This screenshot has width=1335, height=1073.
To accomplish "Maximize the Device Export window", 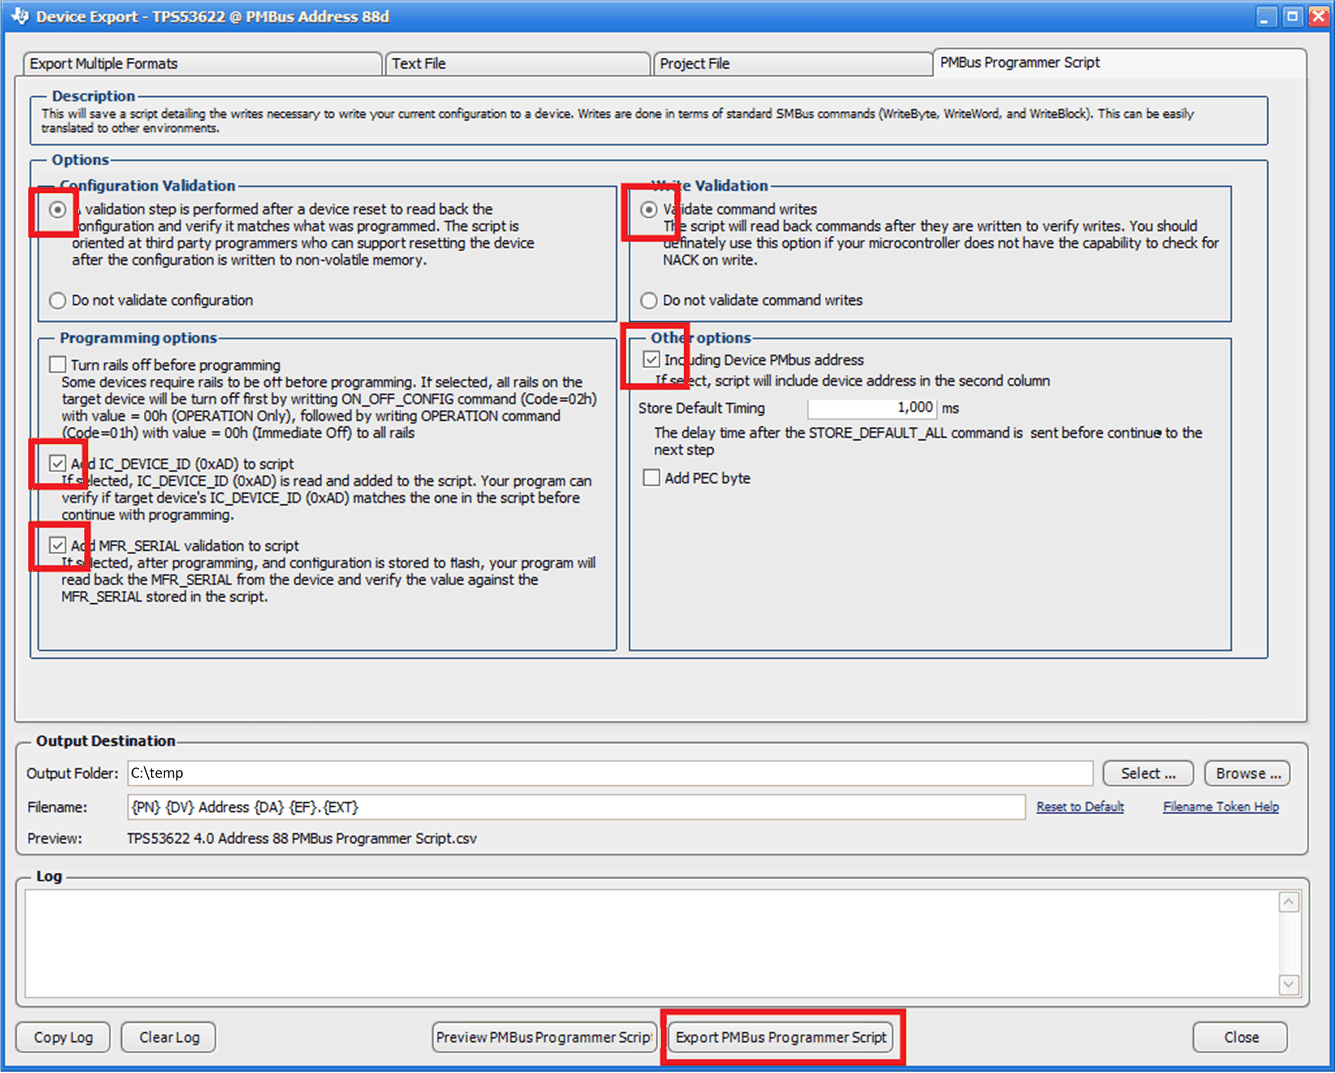I will tap(1292, 16).
